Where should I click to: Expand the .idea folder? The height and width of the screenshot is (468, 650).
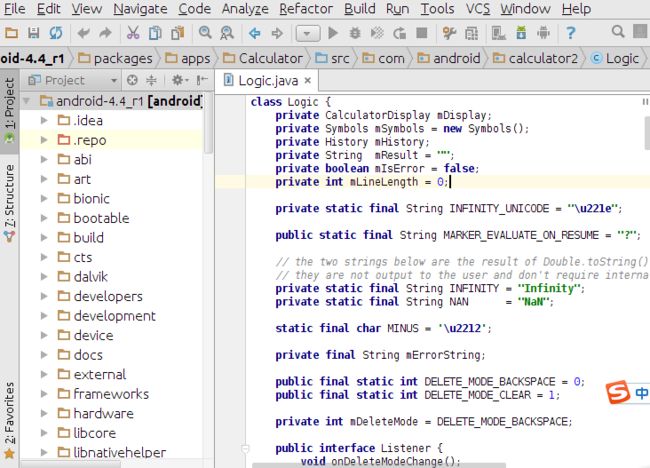click(x=44, y=121)
